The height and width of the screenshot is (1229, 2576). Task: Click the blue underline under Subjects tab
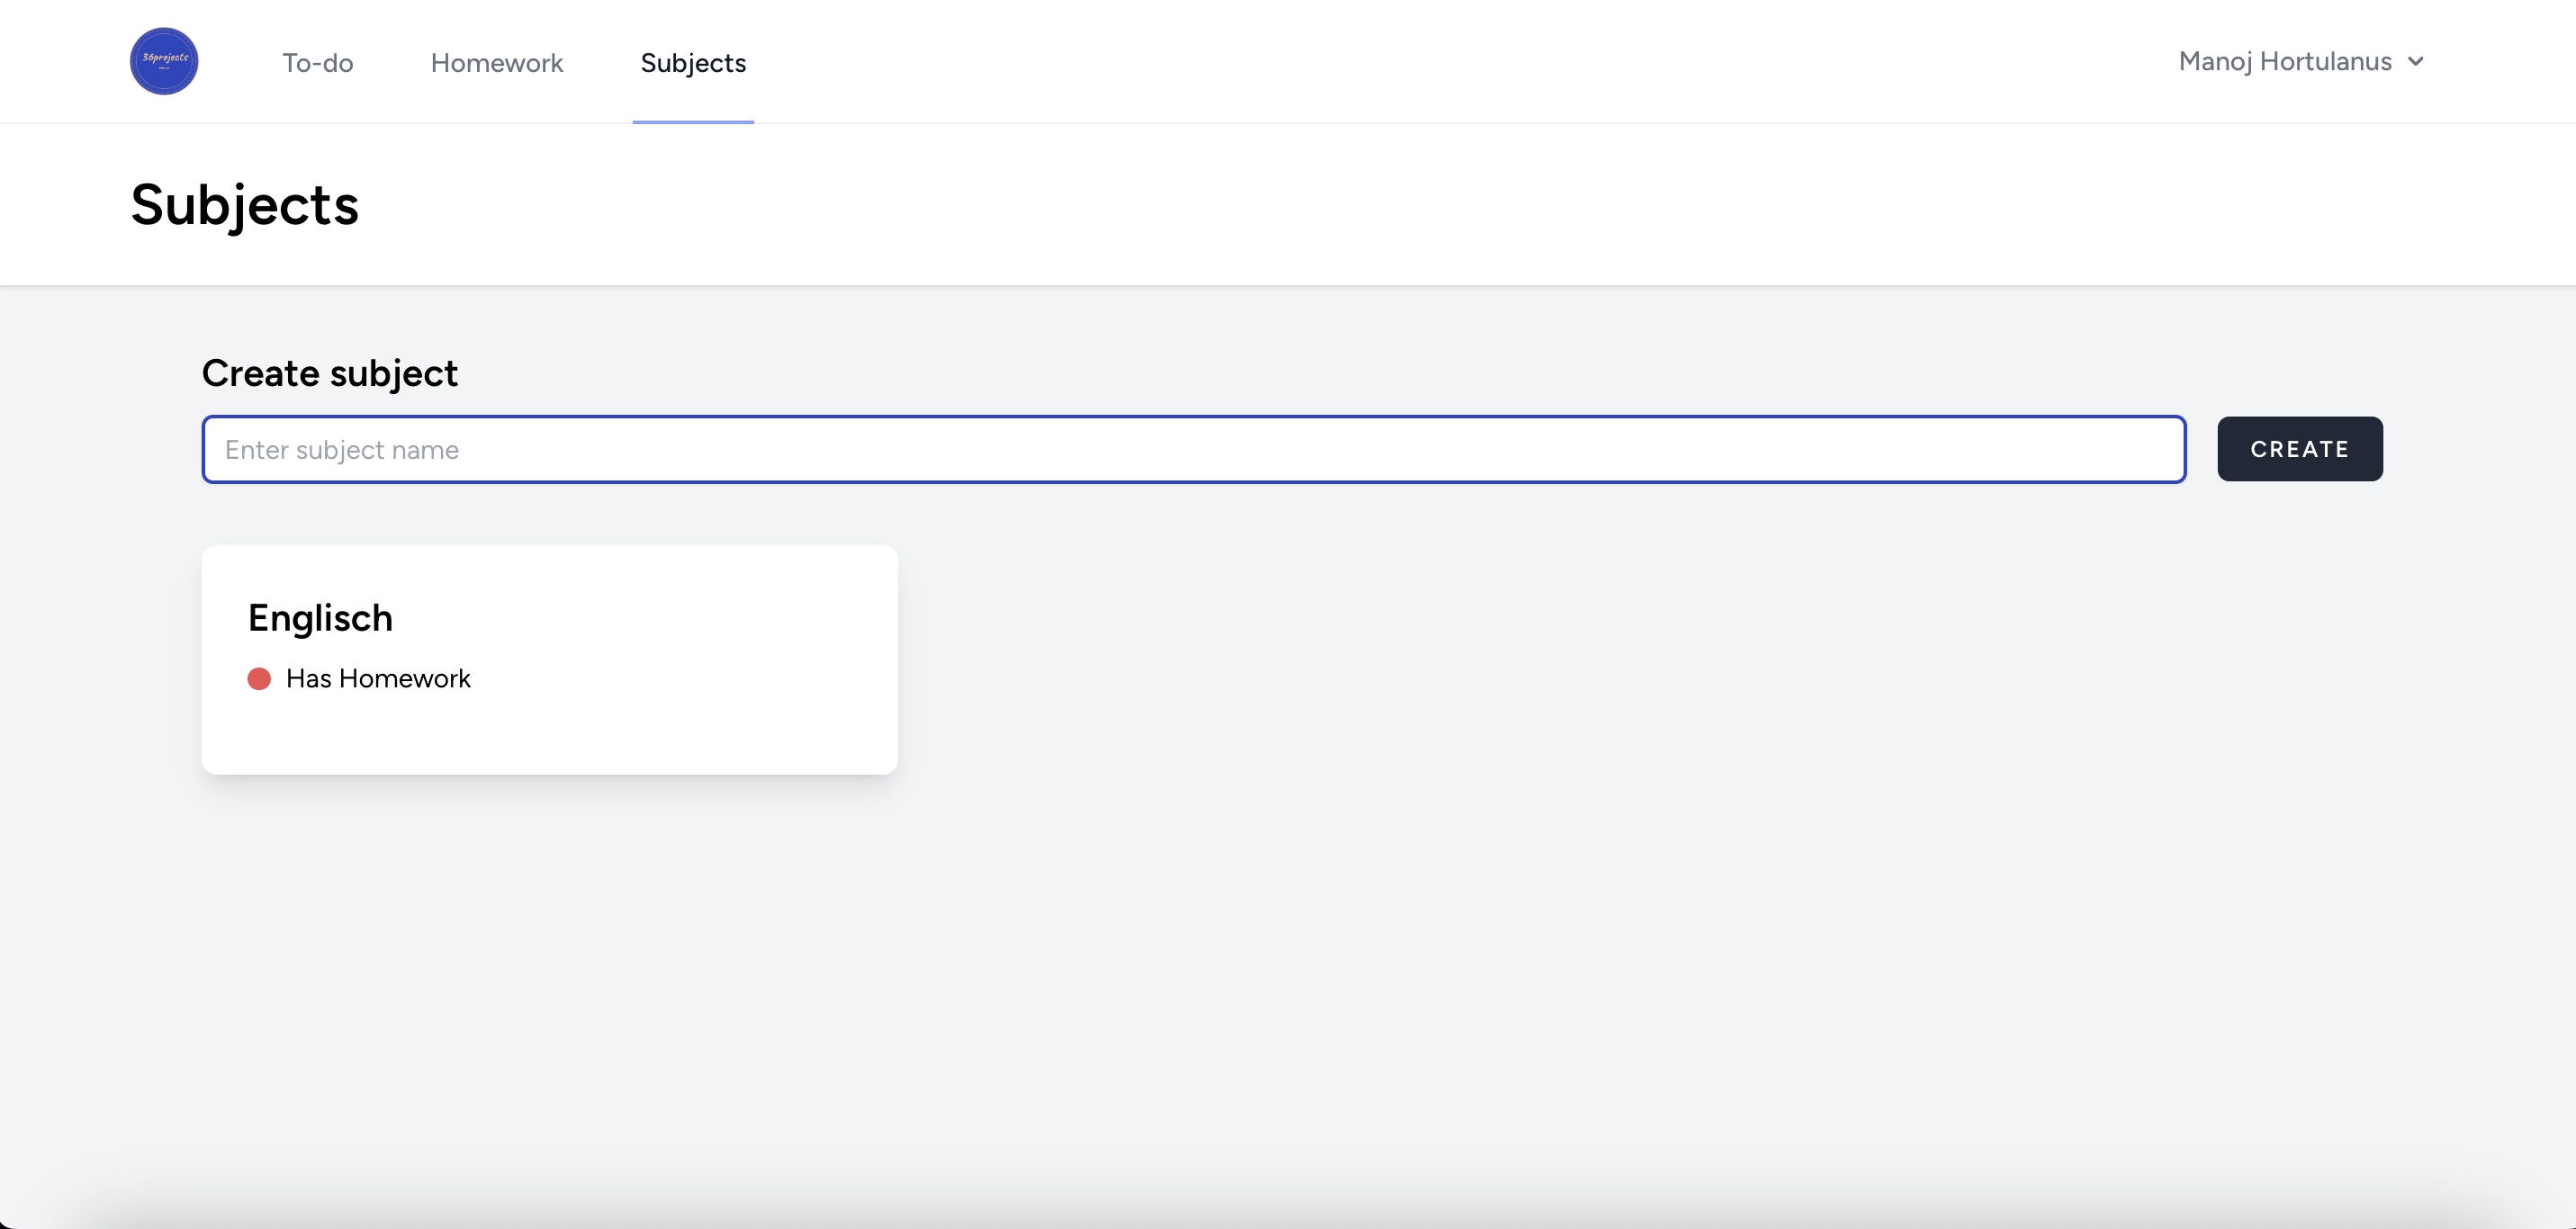(693, 121)
